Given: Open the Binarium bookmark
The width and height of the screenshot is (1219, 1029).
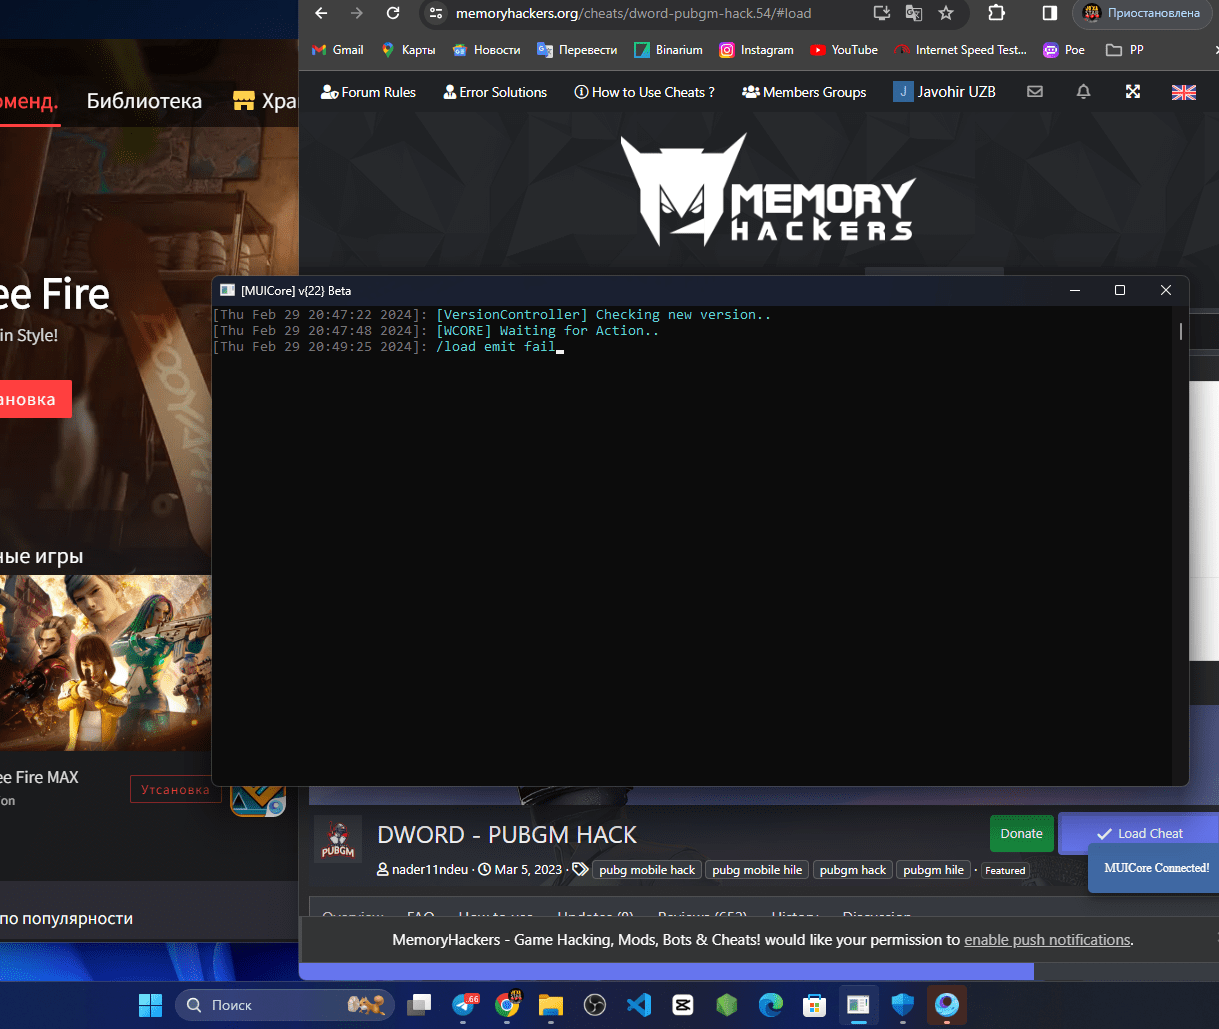Looking at the screenshot, I should coord(669,50).
